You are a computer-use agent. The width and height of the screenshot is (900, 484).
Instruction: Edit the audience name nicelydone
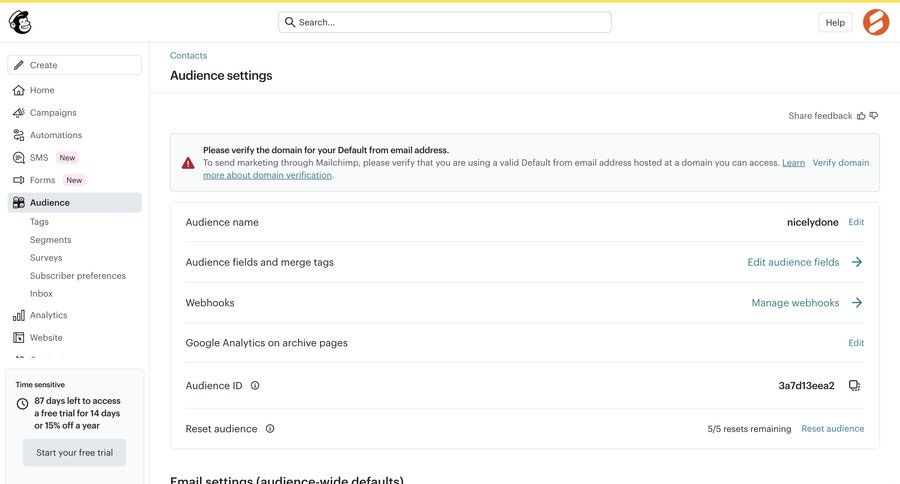[x=856, y=222]
